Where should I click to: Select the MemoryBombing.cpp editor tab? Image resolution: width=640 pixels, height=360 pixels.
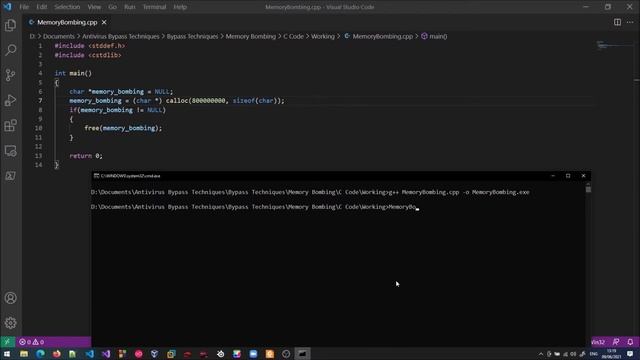(67, 22)
